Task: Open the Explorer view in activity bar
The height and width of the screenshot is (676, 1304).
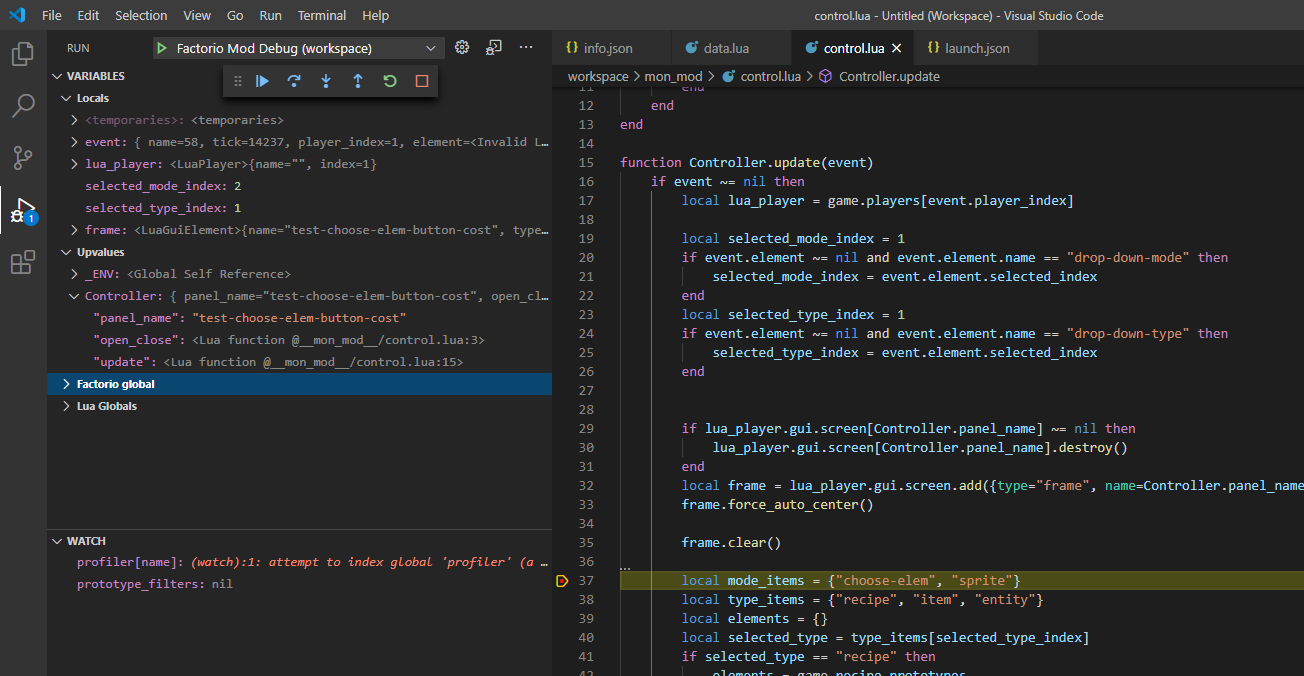Action: tap(23, 54)
